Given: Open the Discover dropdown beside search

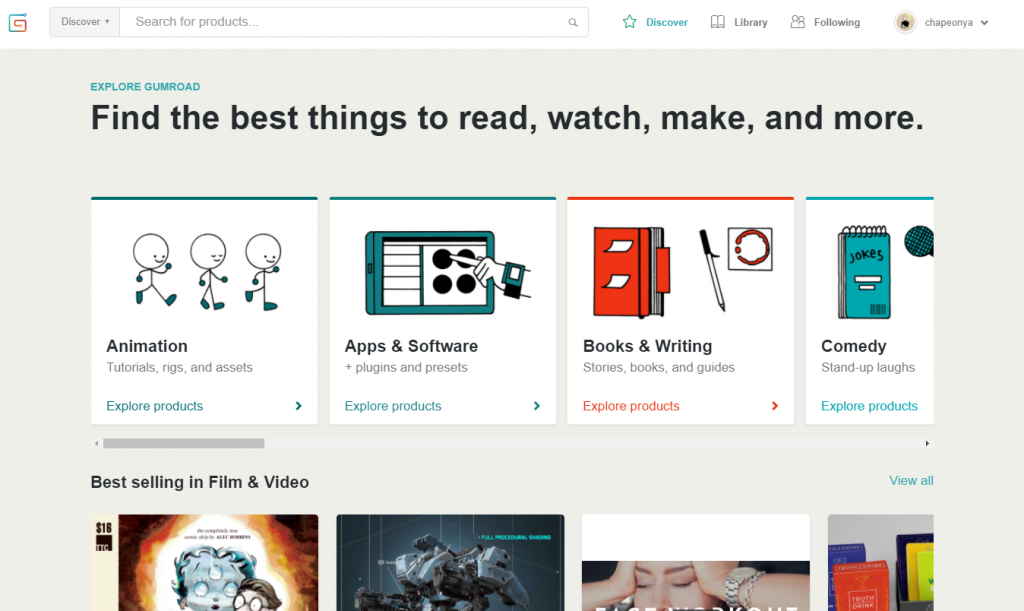Looking at the screenshot, I should [x=85, y=22].
